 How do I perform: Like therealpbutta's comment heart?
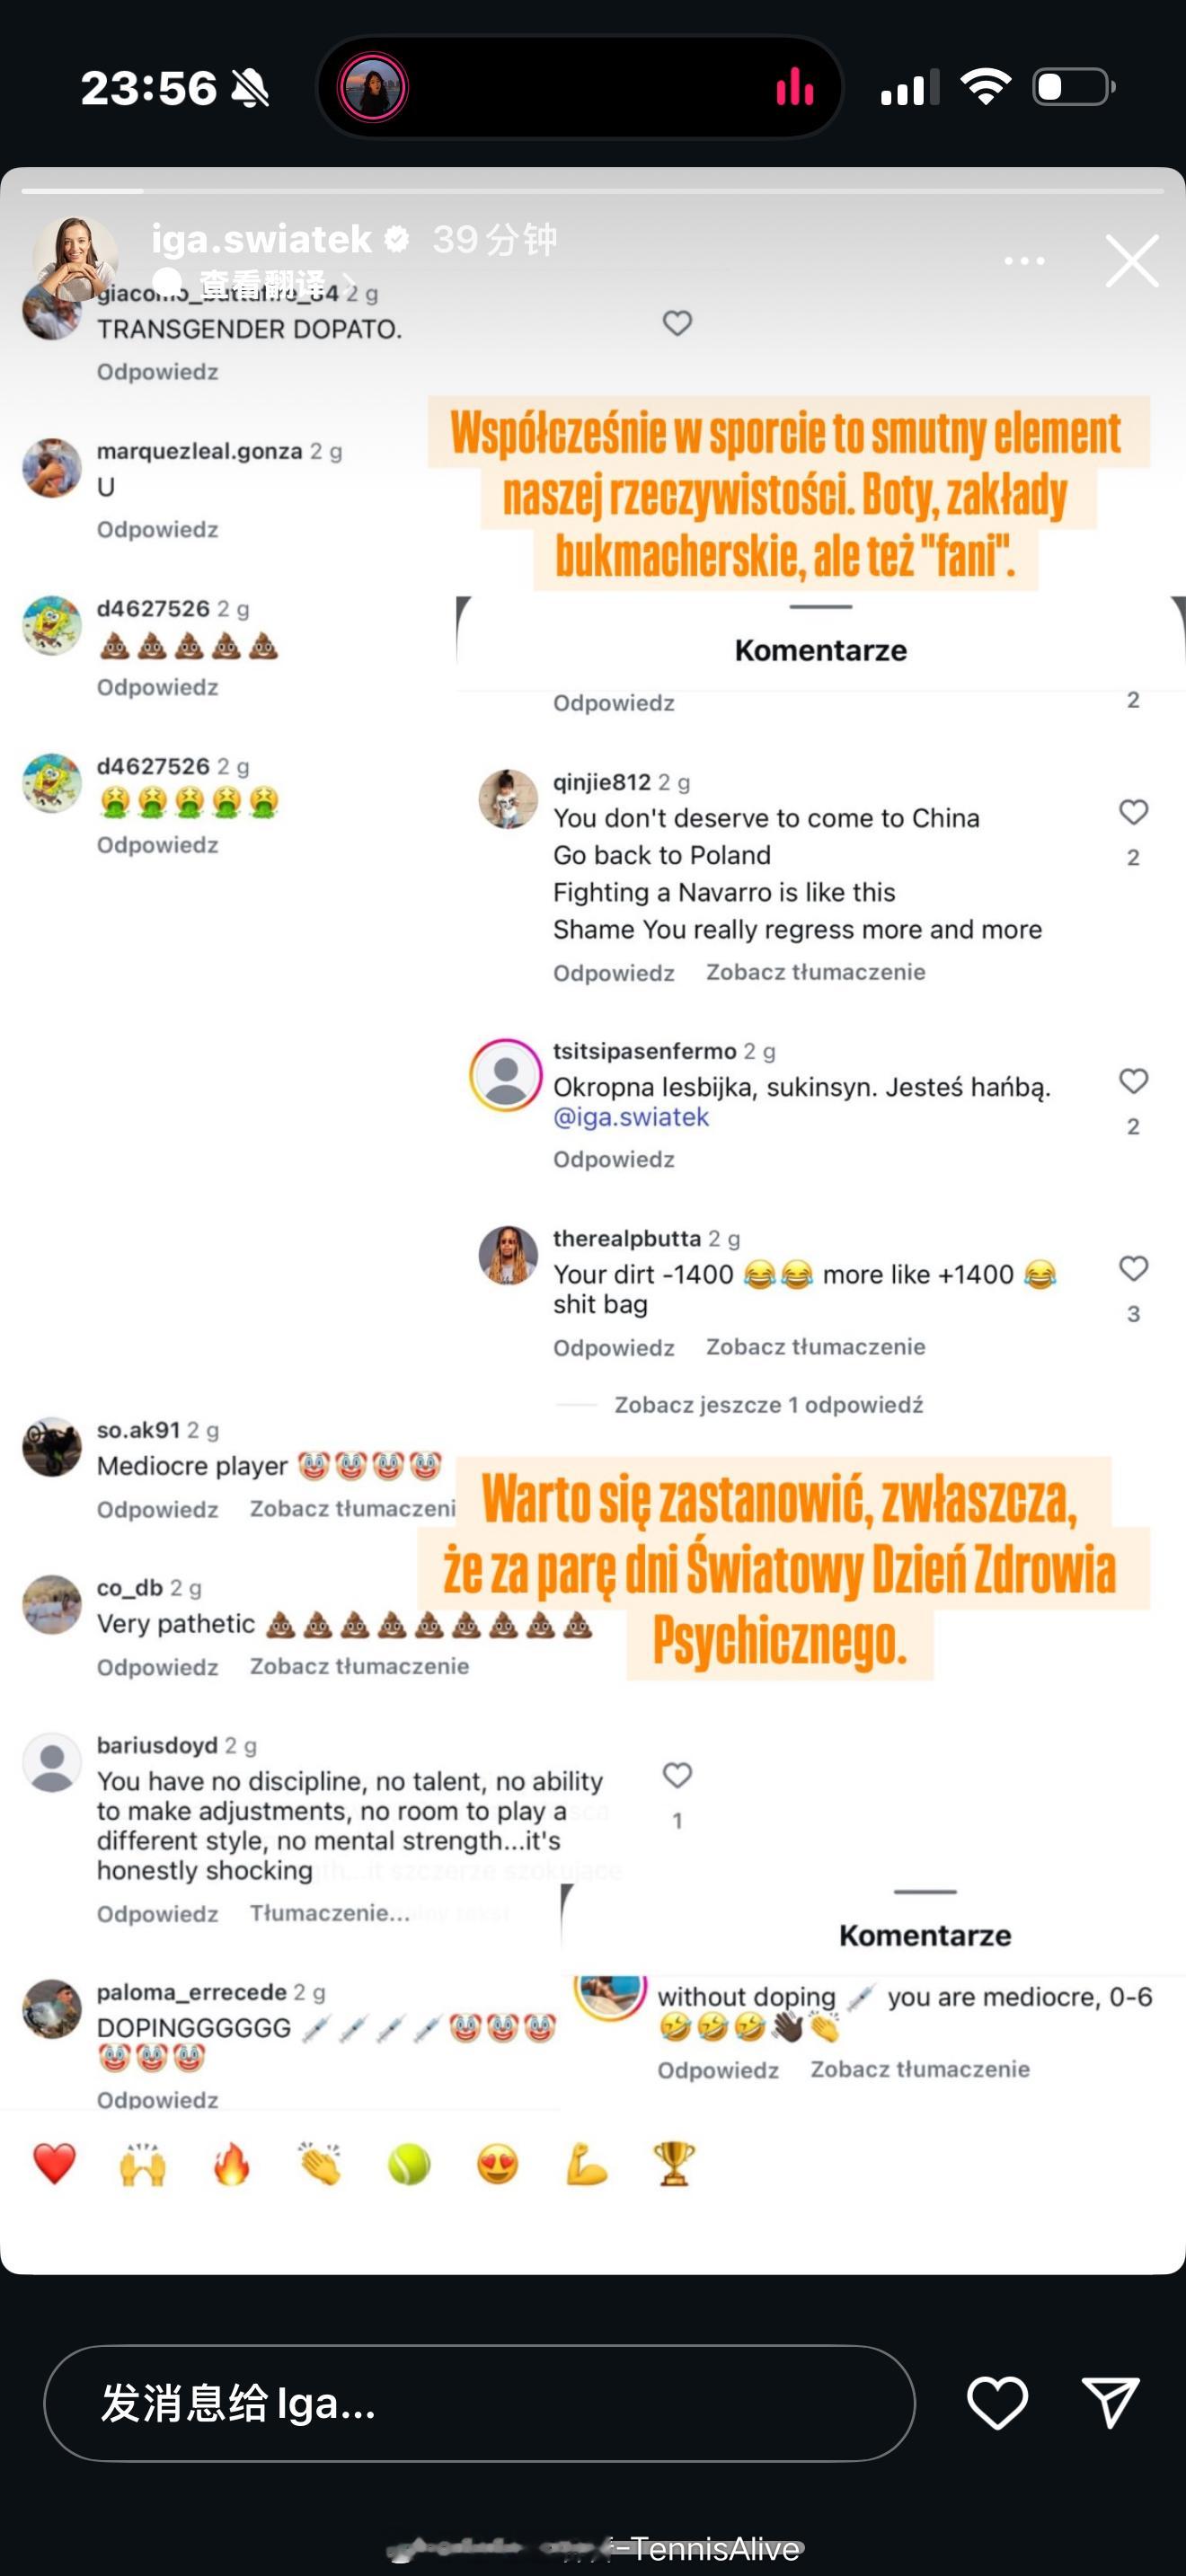coord(1133,1268)
